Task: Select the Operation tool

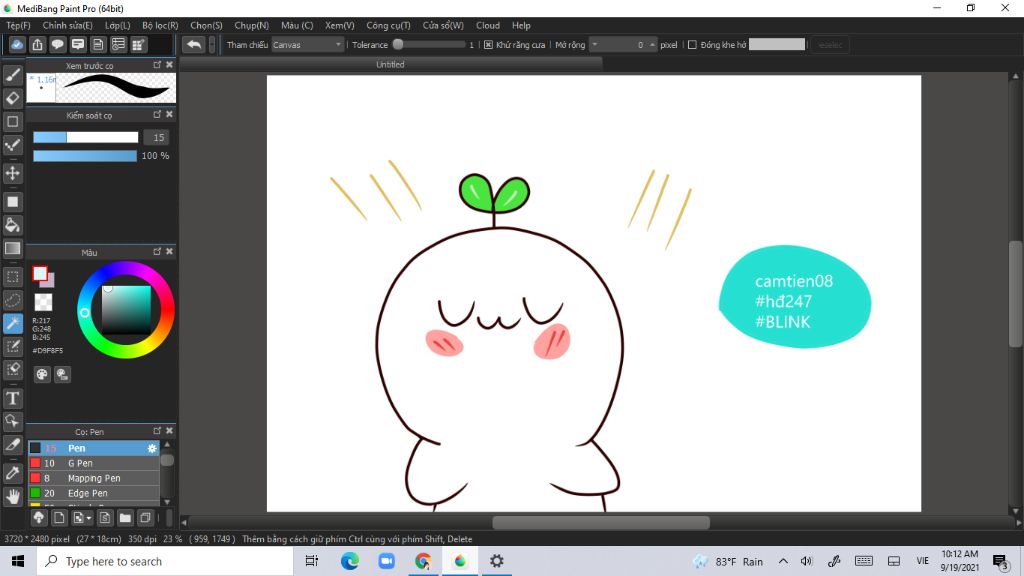Action: coord(12,421)
